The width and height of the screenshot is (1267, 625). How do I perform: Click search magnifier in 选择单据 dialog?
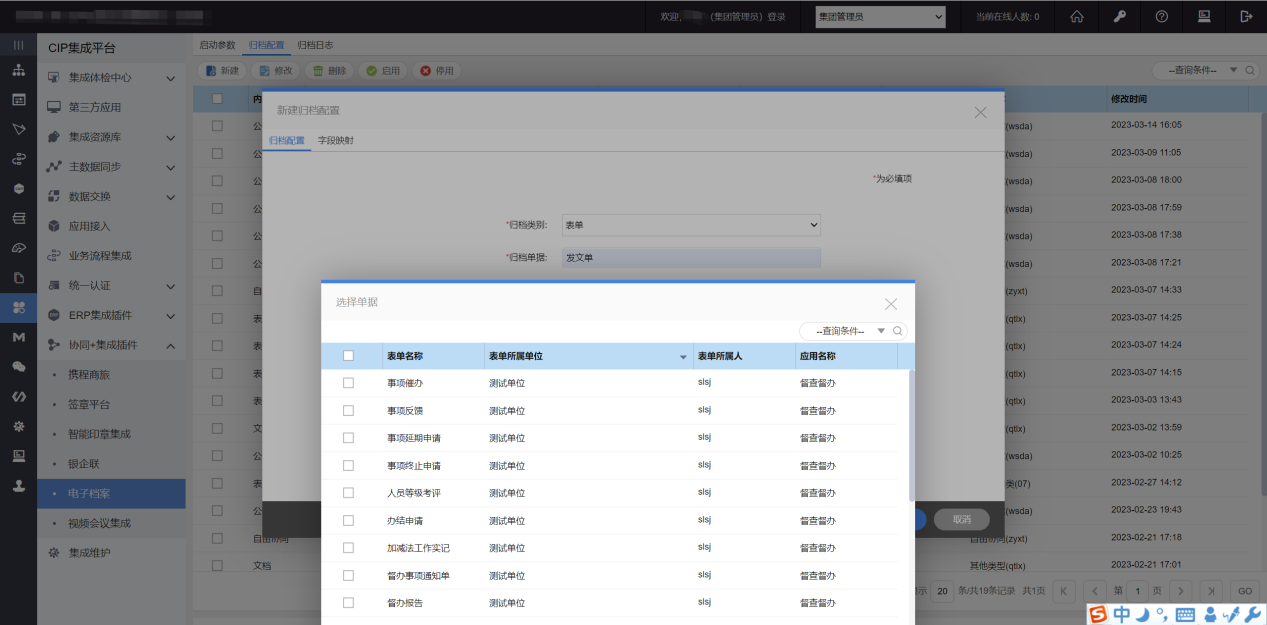click(897, 331)
